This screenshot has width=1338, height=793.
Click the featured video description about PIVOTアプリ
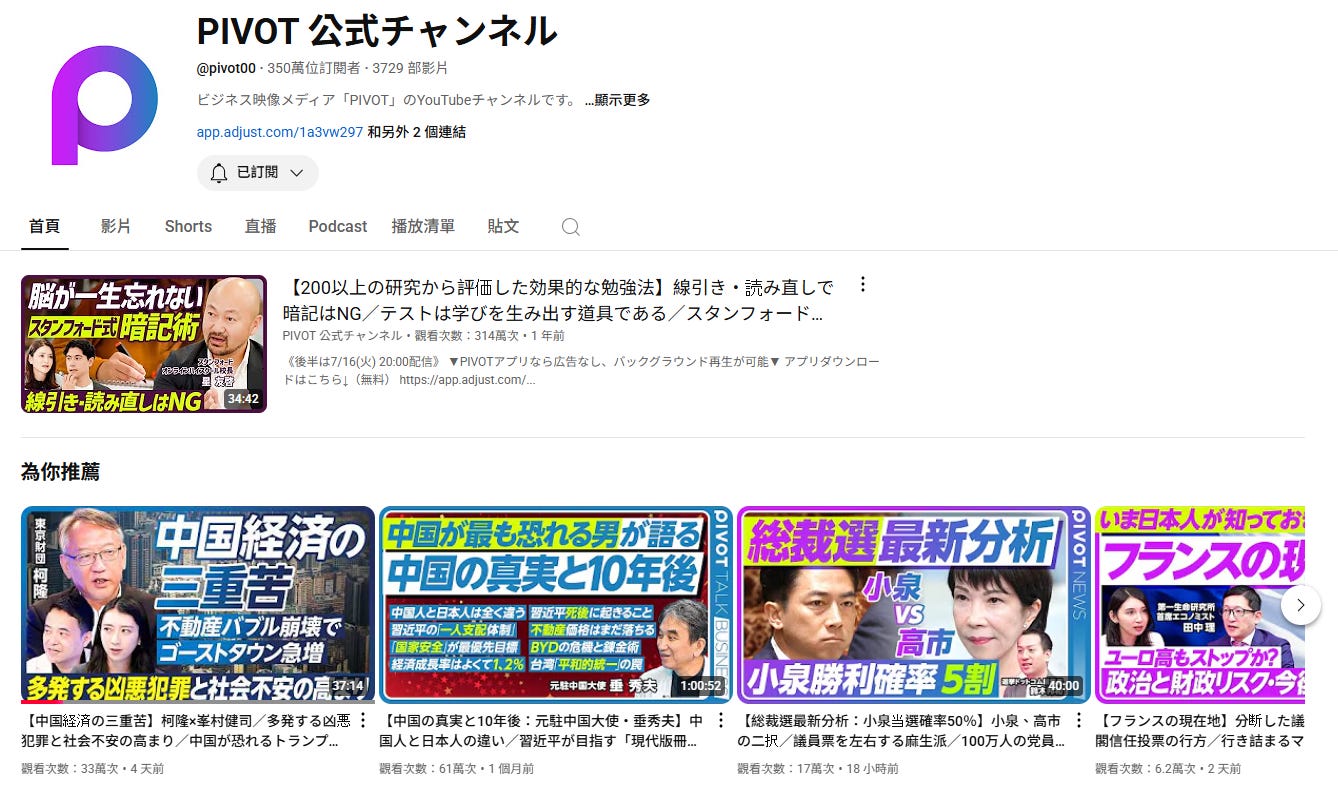point(582,371)
